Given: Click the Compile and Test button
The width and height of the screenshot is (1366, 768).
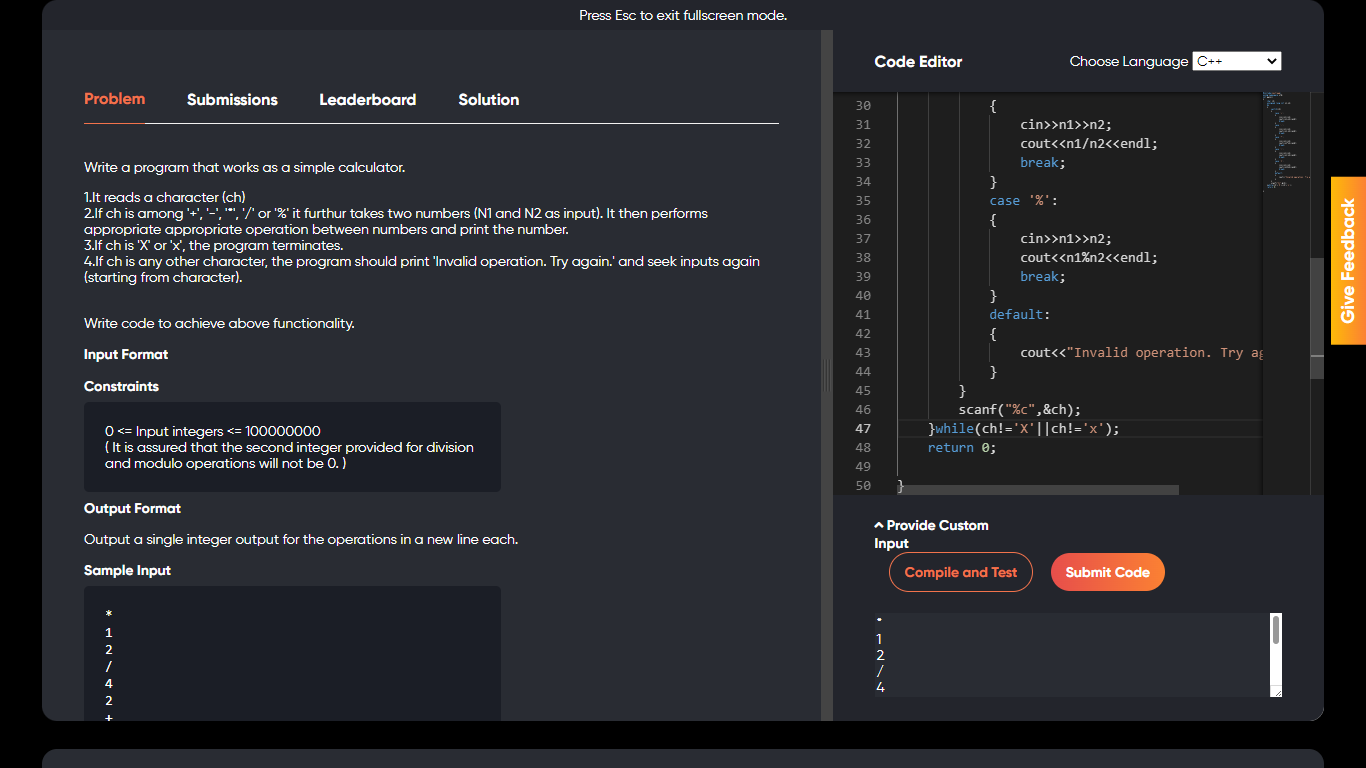Looking at the screenshot, I should tap(960, 572).
